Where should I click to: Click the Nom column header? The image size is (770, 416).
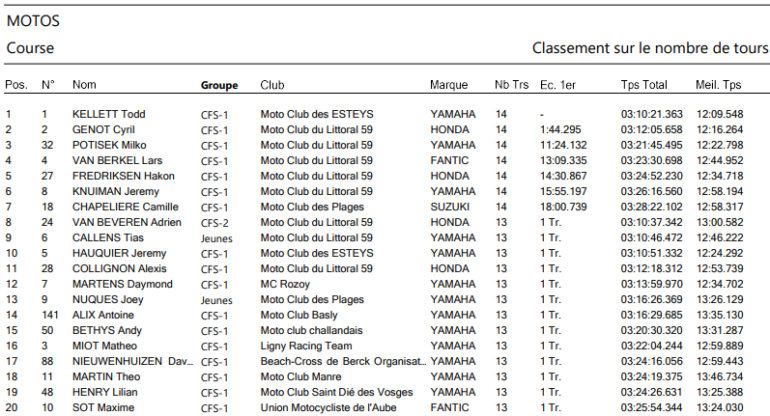(84, 85)
